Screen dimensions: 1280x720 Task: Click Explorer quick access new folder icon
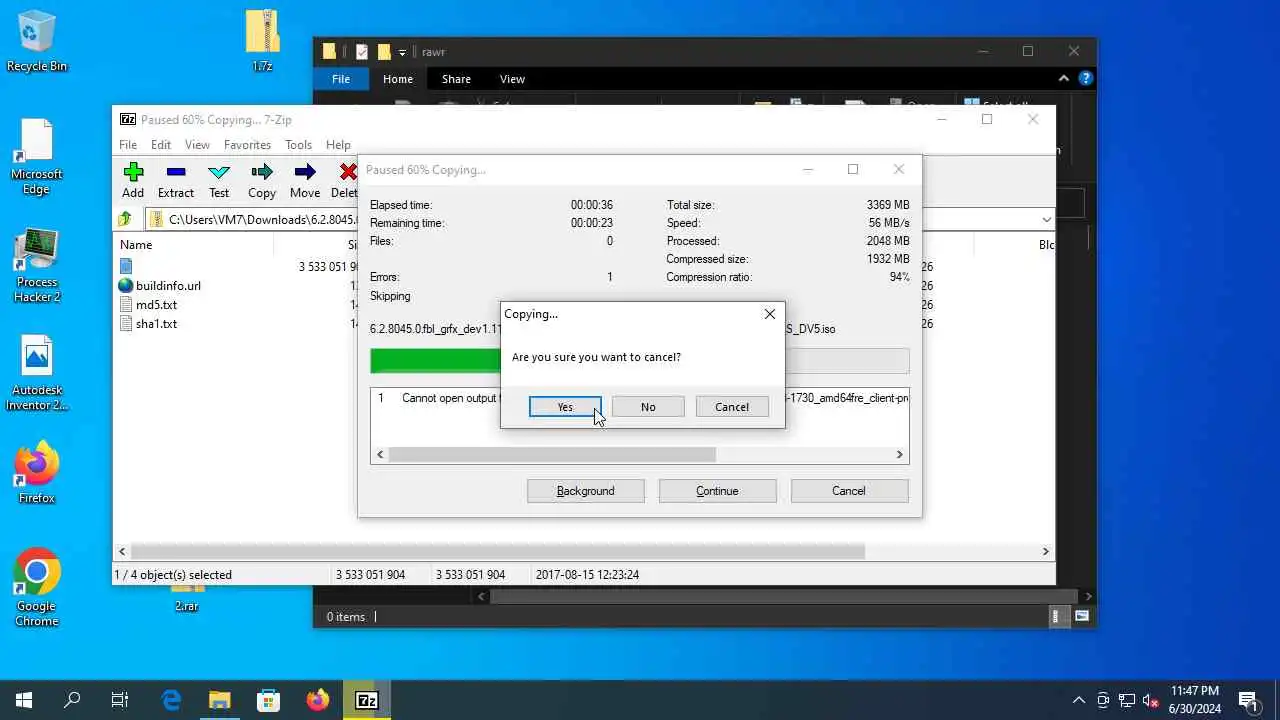point(384,52)
